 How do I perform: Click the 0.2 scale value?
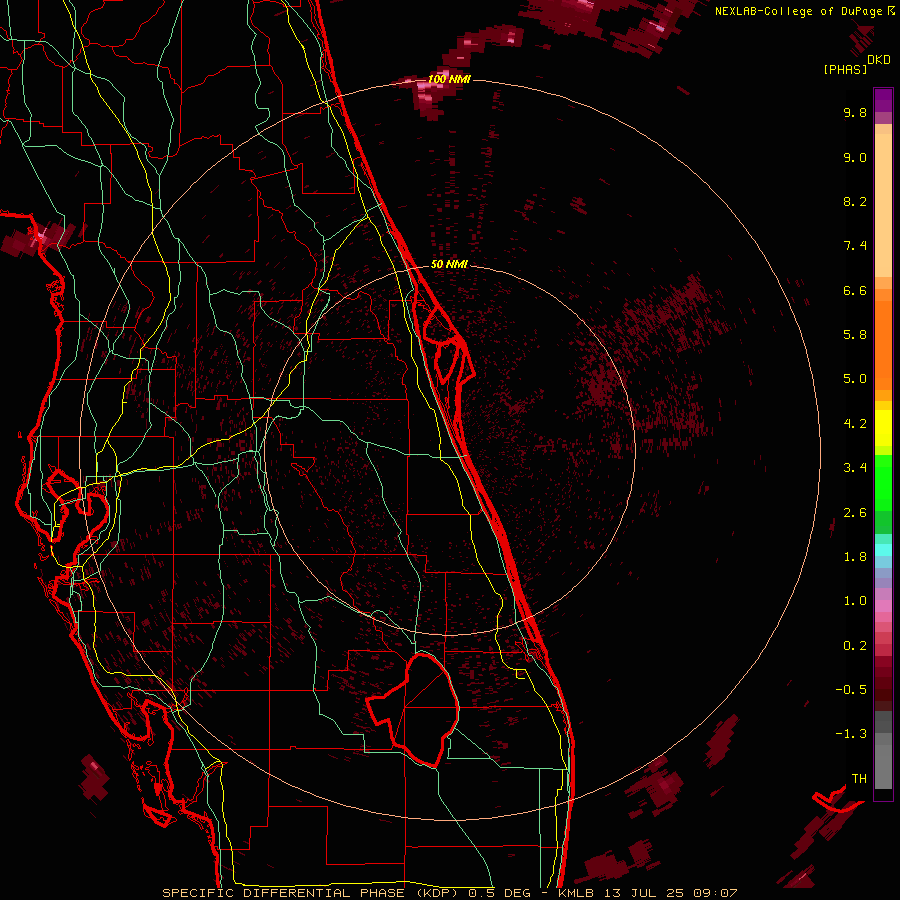coord(855,646)
